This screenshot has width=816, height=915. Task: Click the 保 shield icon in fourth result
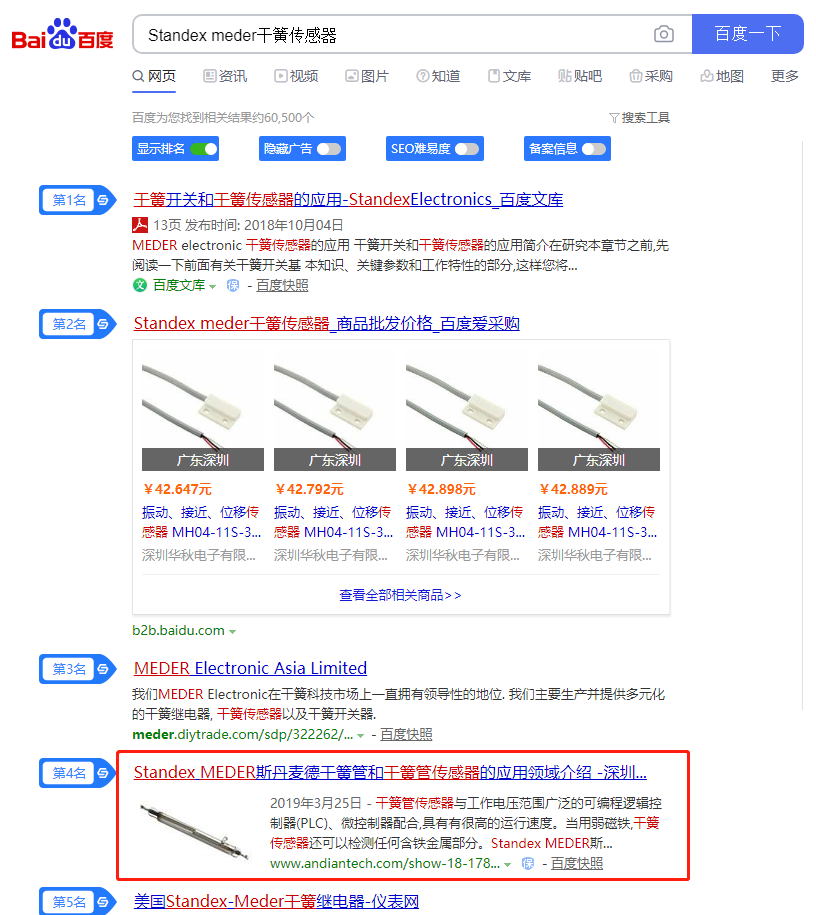coord(528,864)
